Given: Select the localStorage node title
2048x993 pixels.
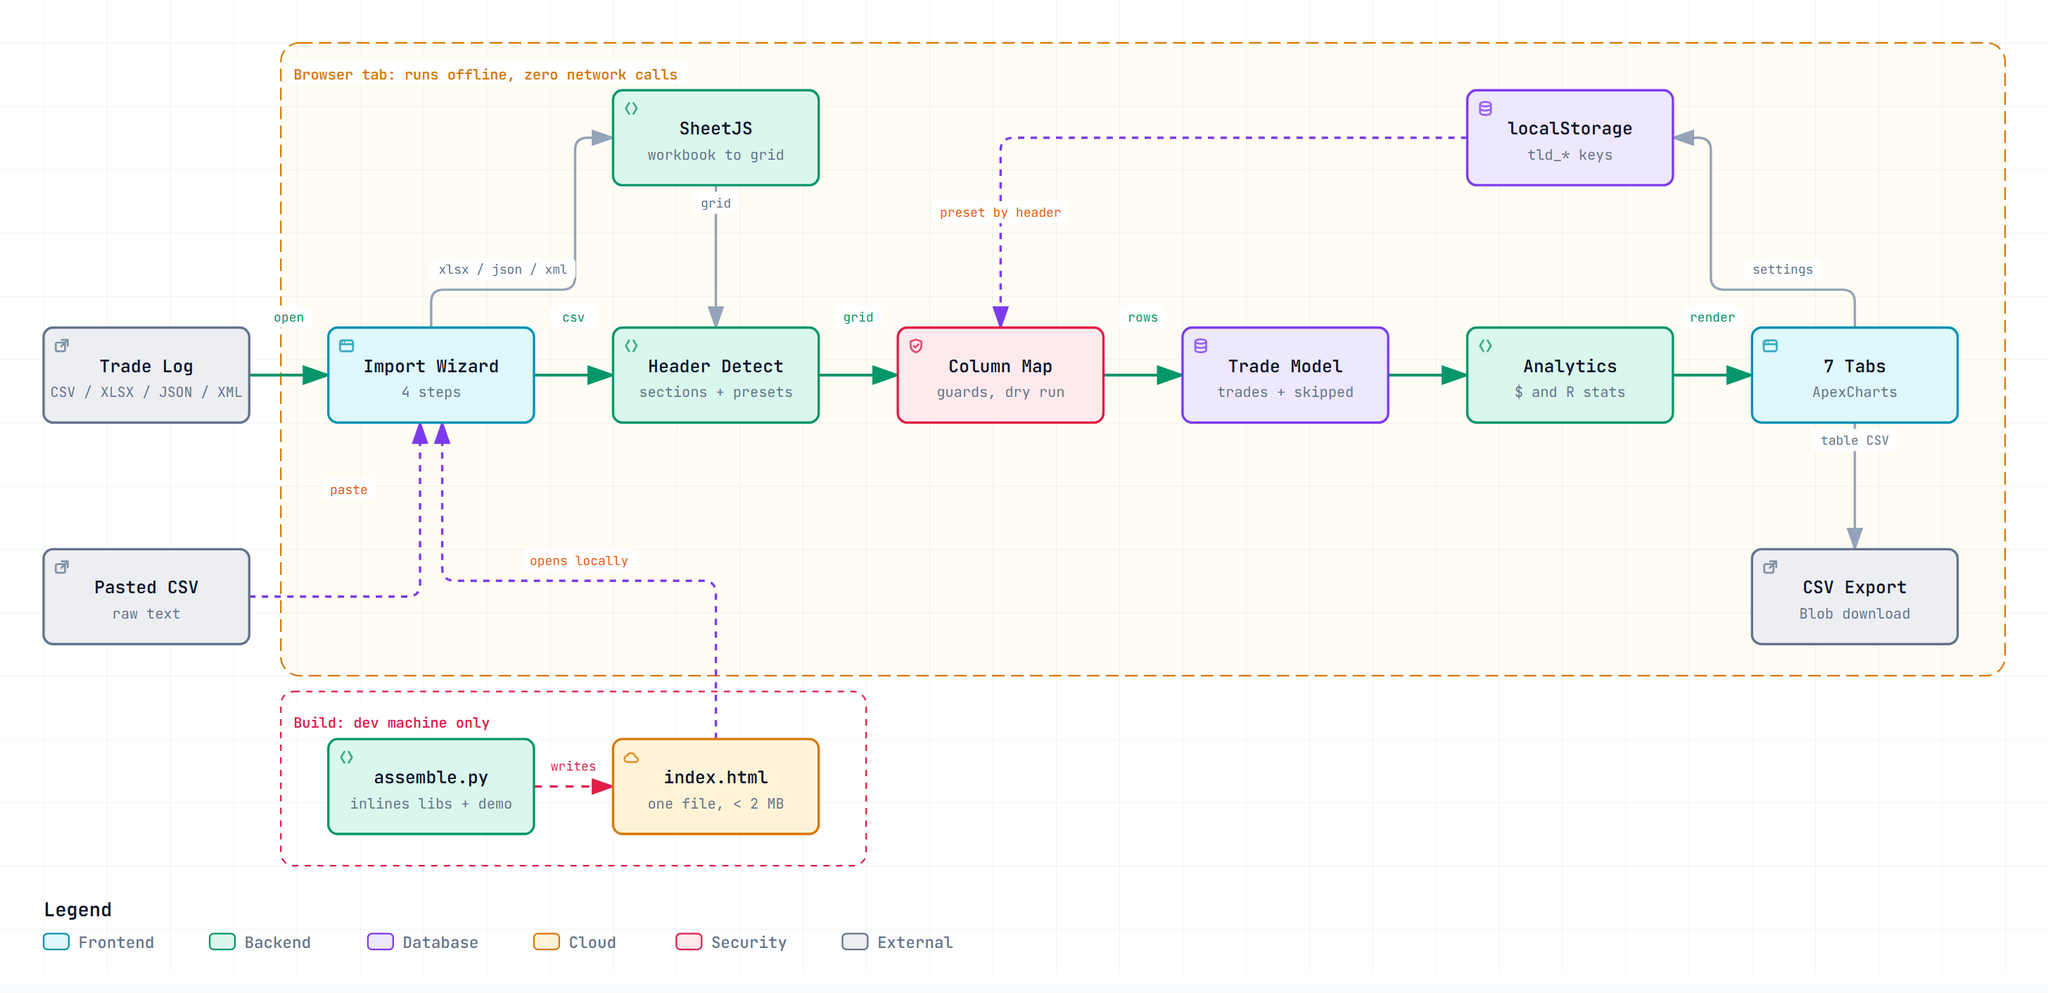Looking at the screenshot, I should point(1570,129).
